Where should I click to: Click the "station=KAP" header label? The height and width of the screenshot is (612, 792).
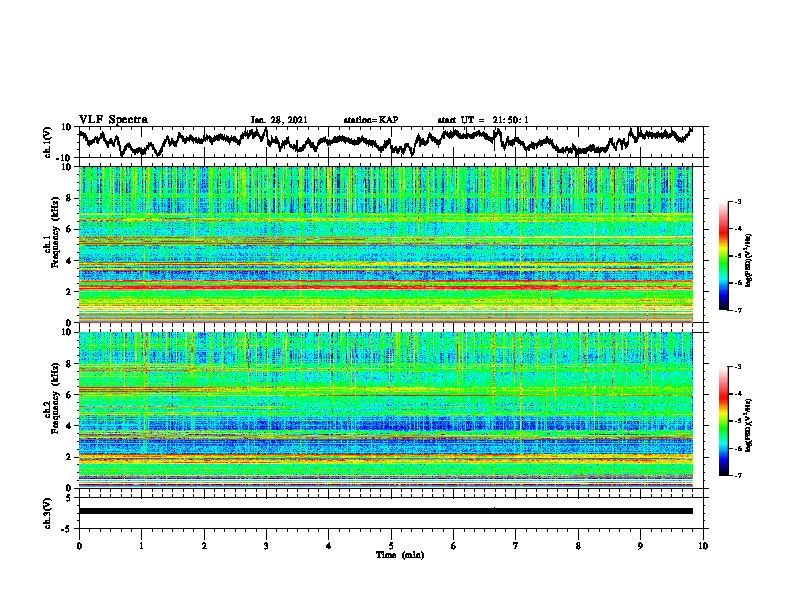pyautogui.click(x=371, y=120)
